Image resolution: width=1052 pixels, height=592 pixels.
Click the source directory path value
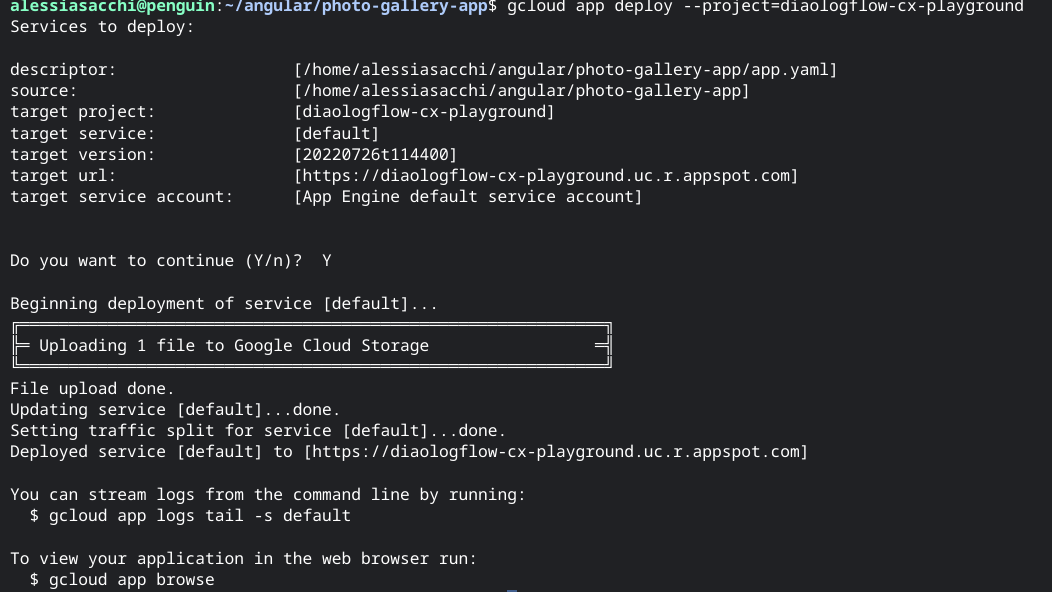[521, 91]
